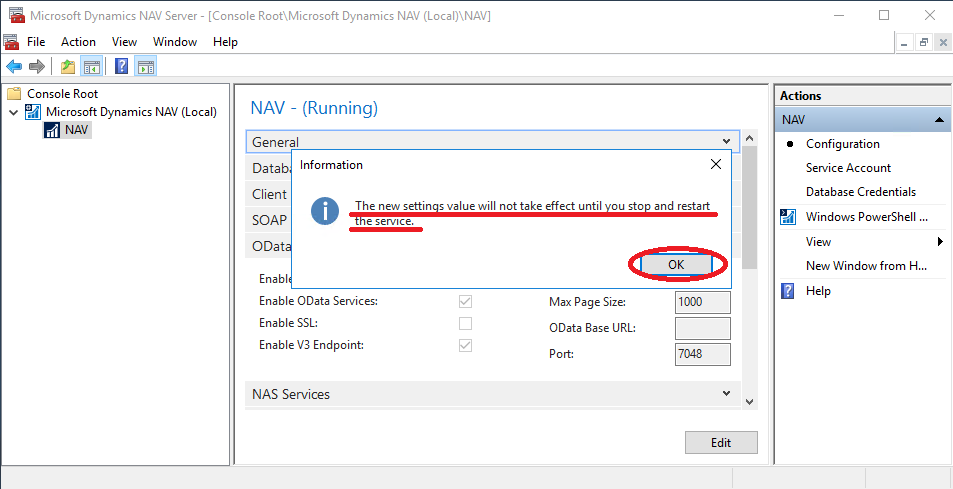Minimize the inner MDI window

[905, 43]
